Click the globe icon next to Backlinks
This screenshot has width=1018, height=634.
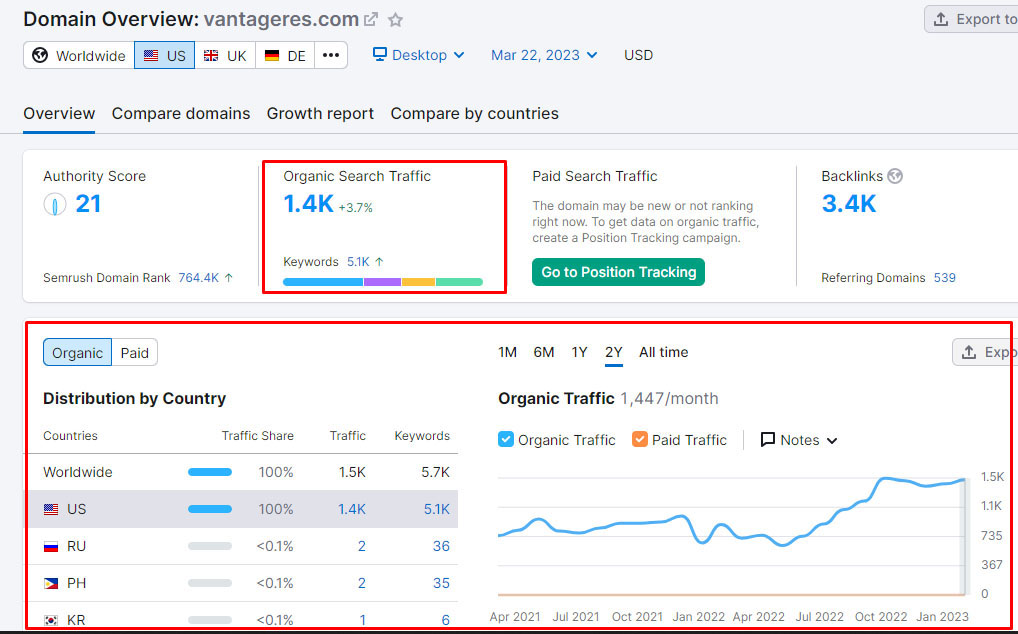click(895, 176)
